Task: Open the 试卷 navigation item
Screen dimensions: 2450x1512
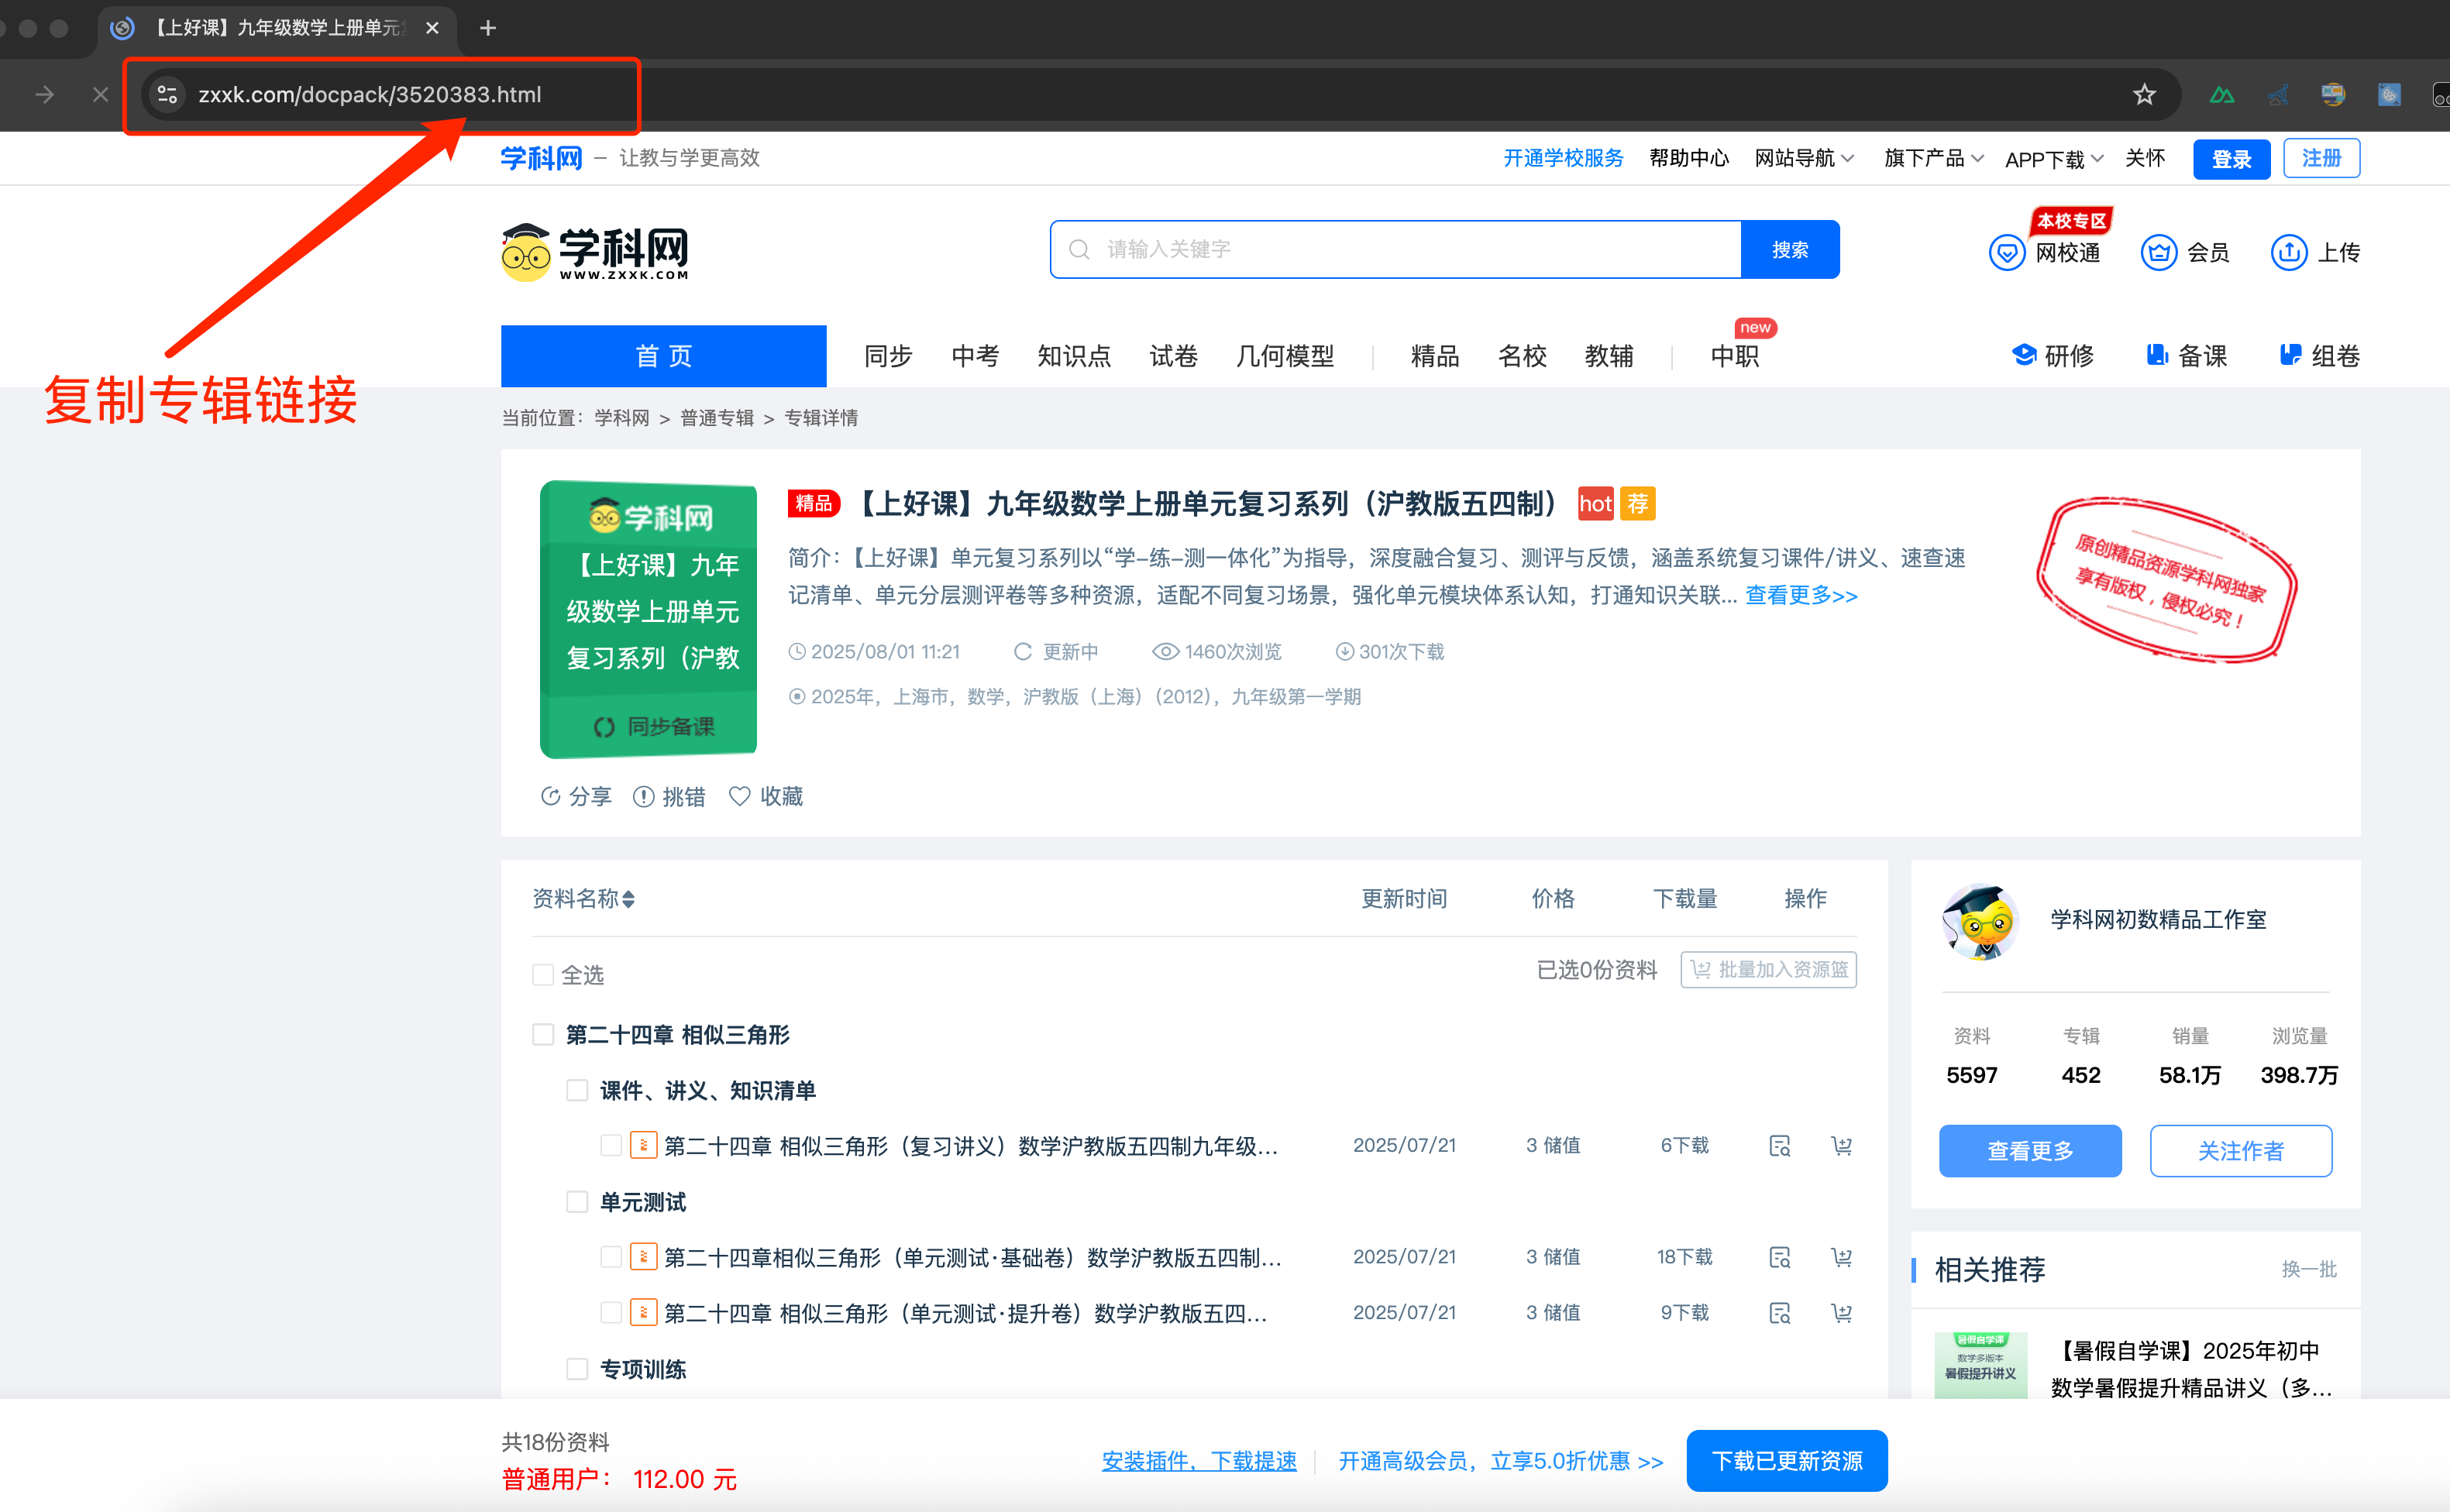Action: coord(1173,356)
